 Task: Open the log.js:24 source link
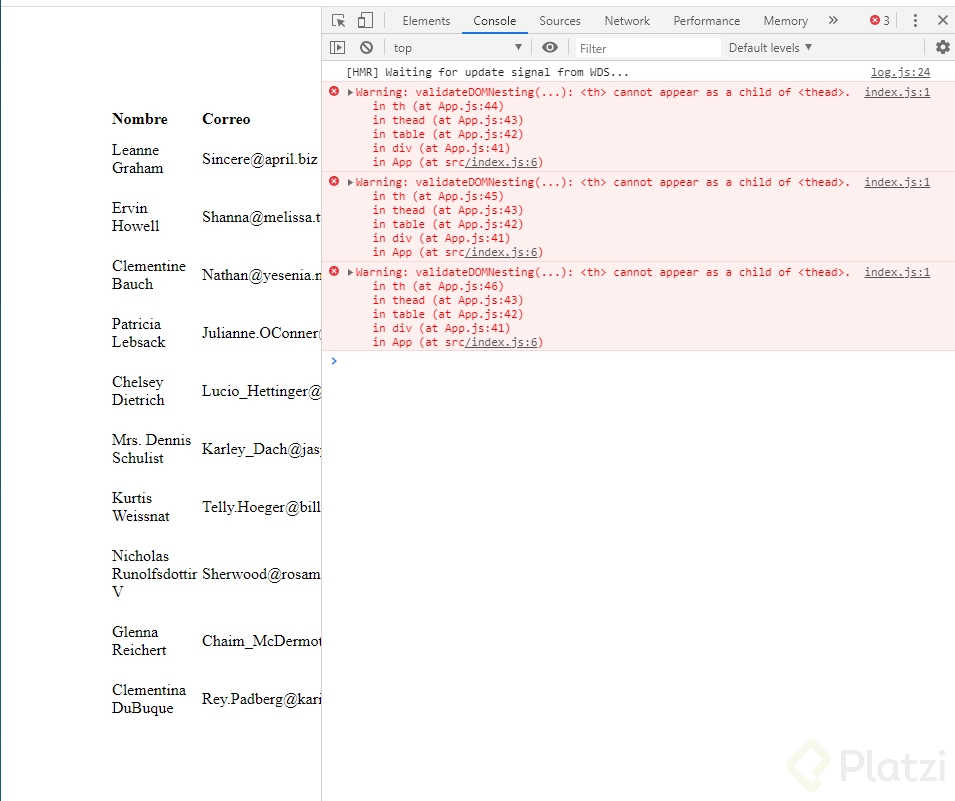pyautogui.click(x=900, y=72)
